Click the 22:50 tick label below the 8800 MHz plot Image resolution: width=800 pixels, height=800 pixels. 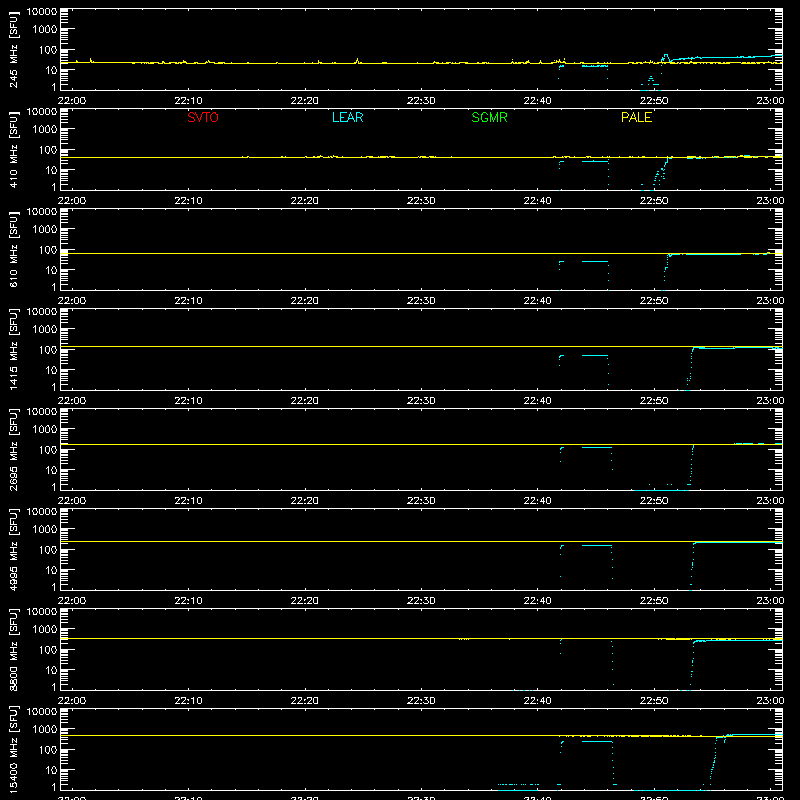[x=654, y=701]
